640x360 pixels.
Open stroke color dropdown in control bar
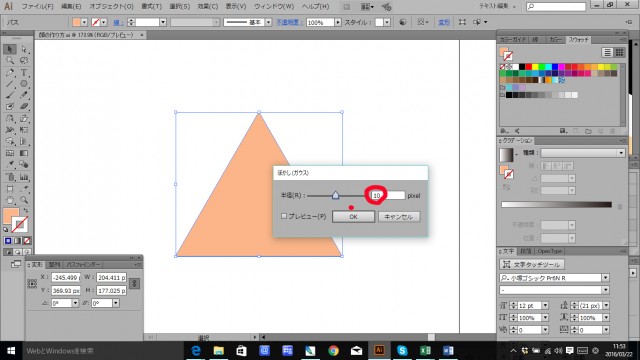coord(104,22)
